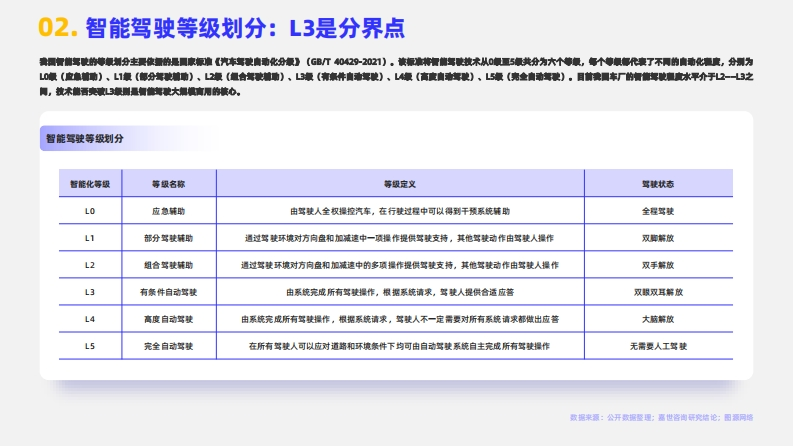793x446 pixels.
Task: Select the L5 level cell
Action: pyautogui.click(x=90, y=346)
